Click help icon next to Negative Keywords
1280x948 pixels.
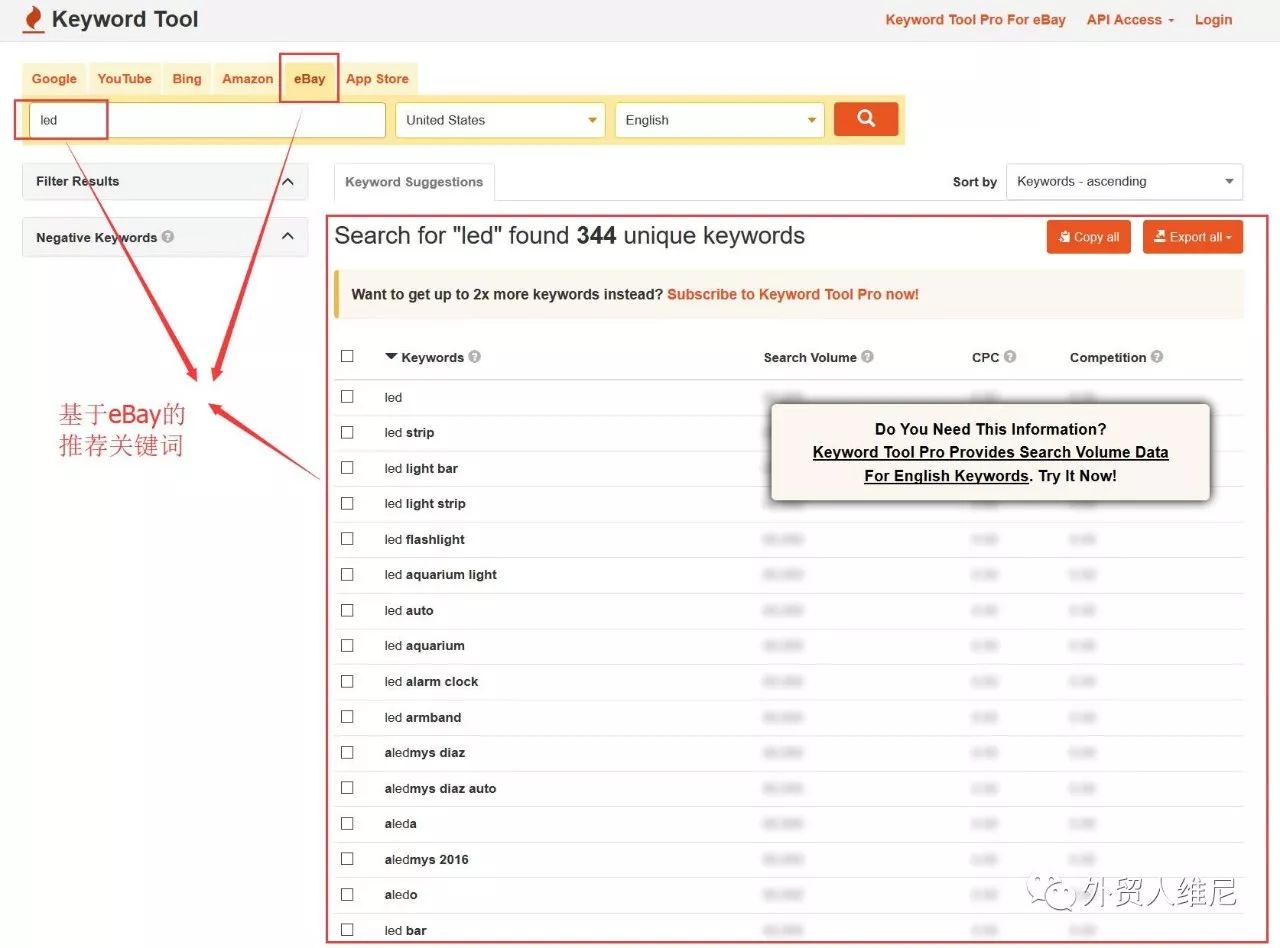168,237
